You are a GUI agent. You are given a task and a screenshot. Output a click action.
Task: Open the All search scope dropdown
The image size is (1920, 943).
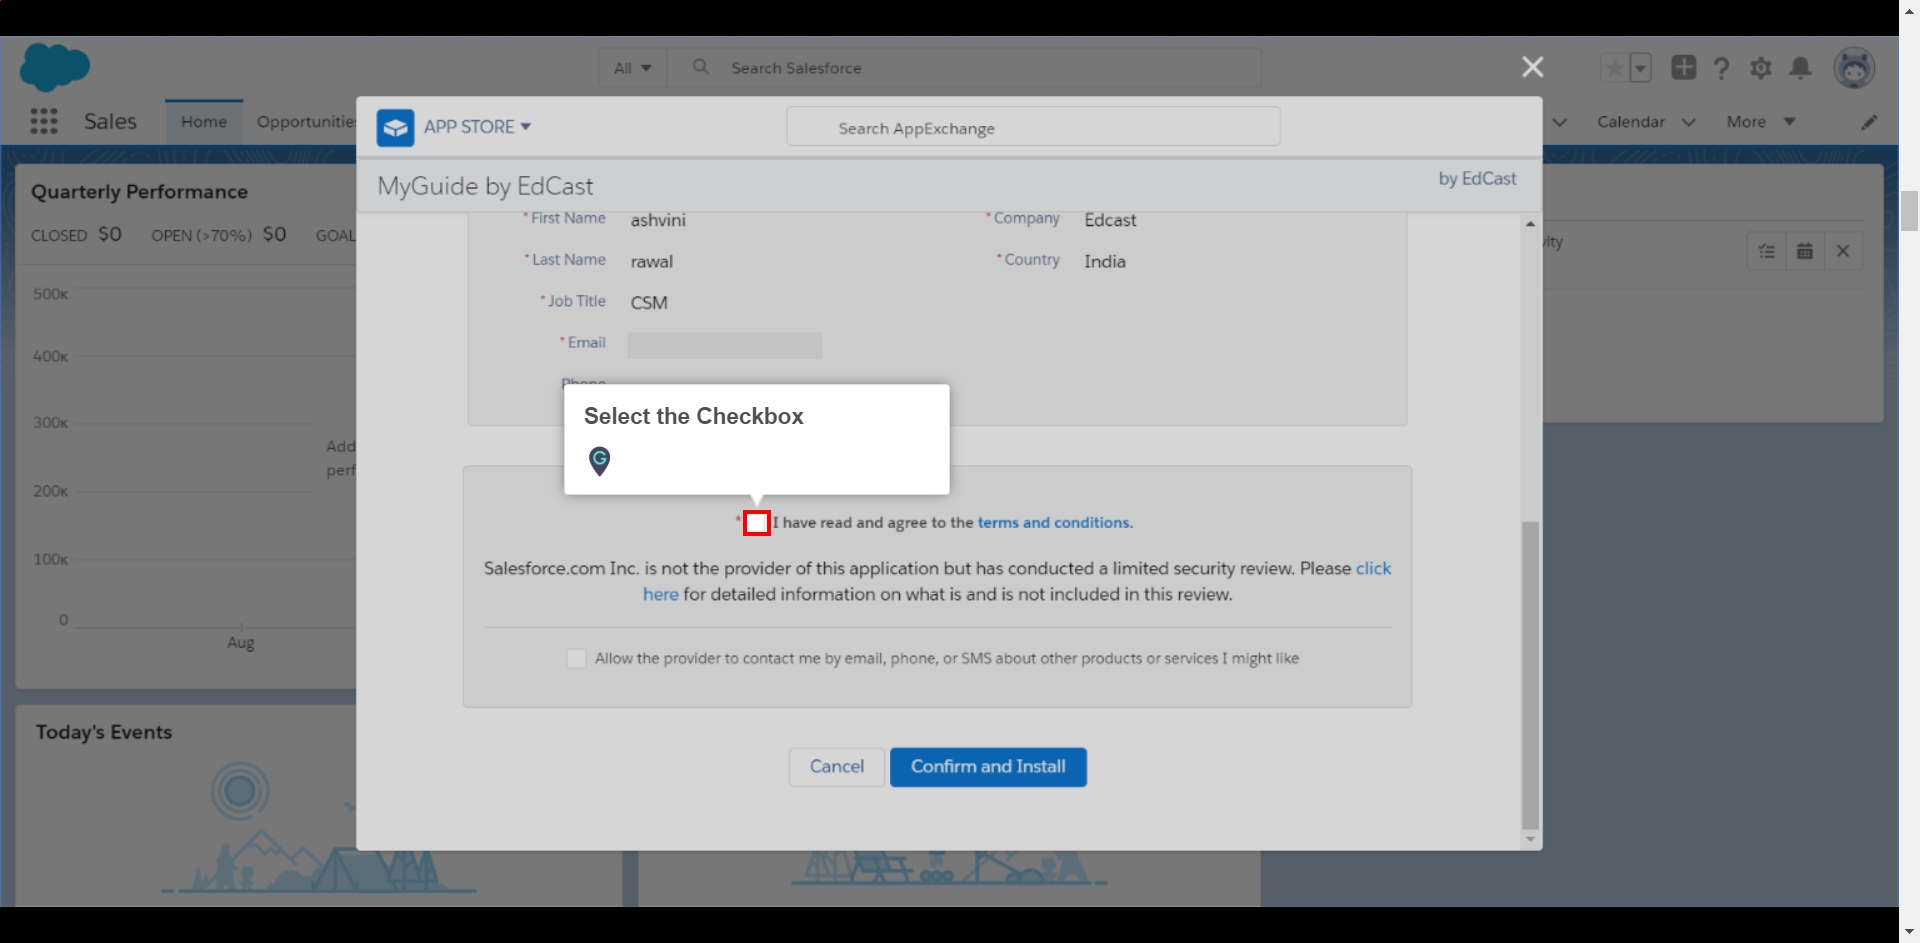point(633,68)
